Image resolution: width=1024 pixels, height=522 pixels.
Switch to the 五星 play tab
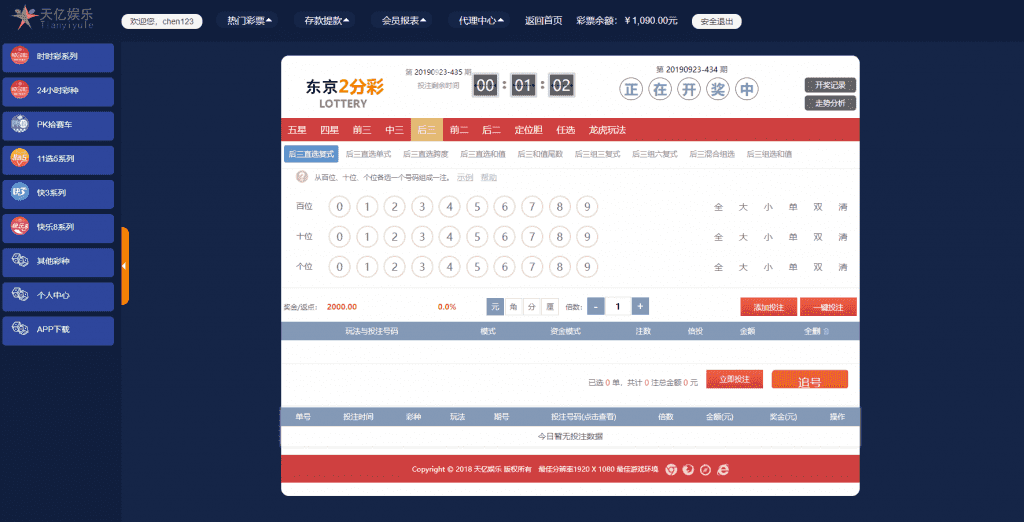[297, 130]
